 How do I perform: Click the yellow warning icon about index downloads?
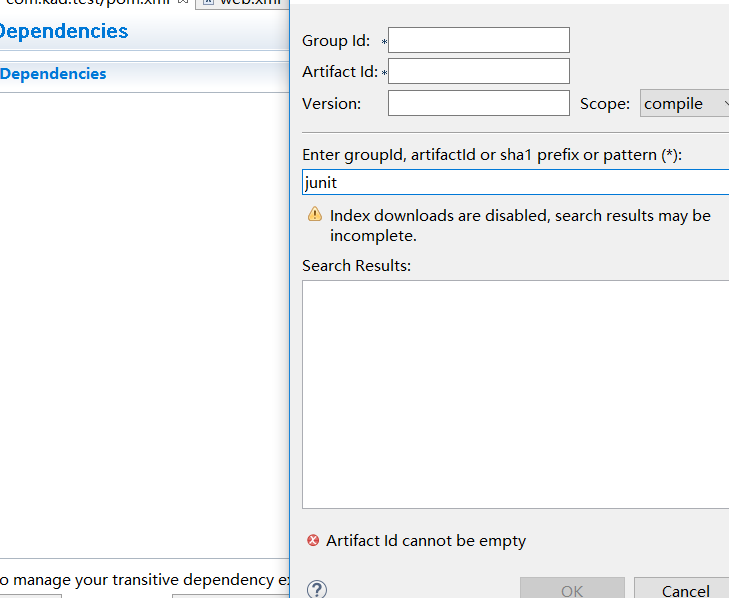tap(315, 214)
